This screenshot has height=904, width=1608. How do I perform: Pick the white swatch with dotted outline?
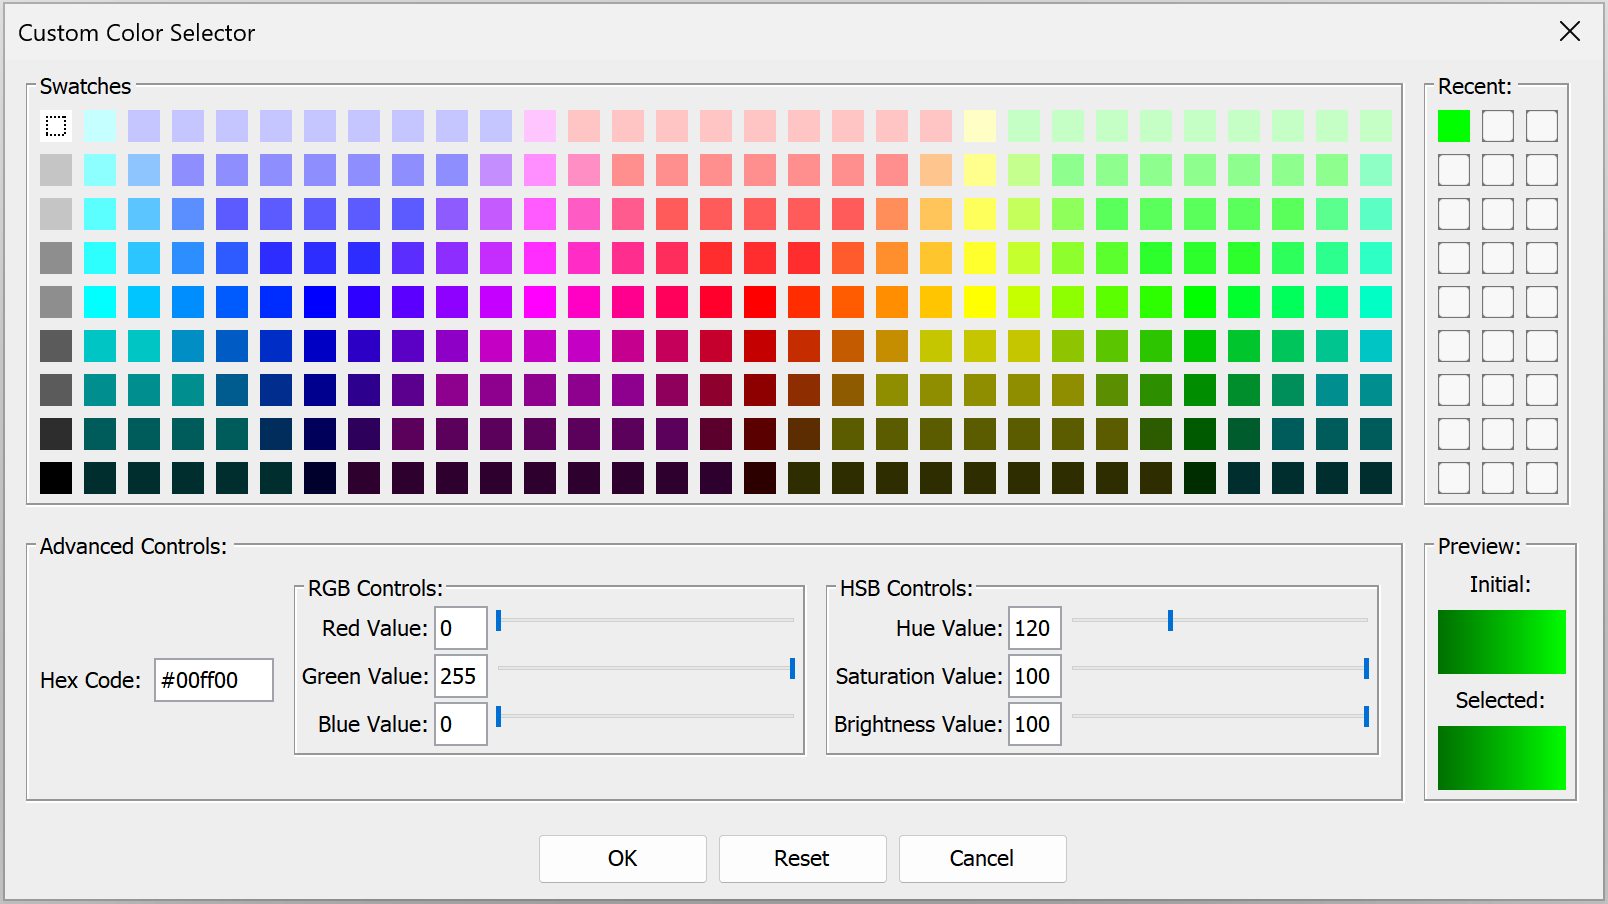(56, 126)
